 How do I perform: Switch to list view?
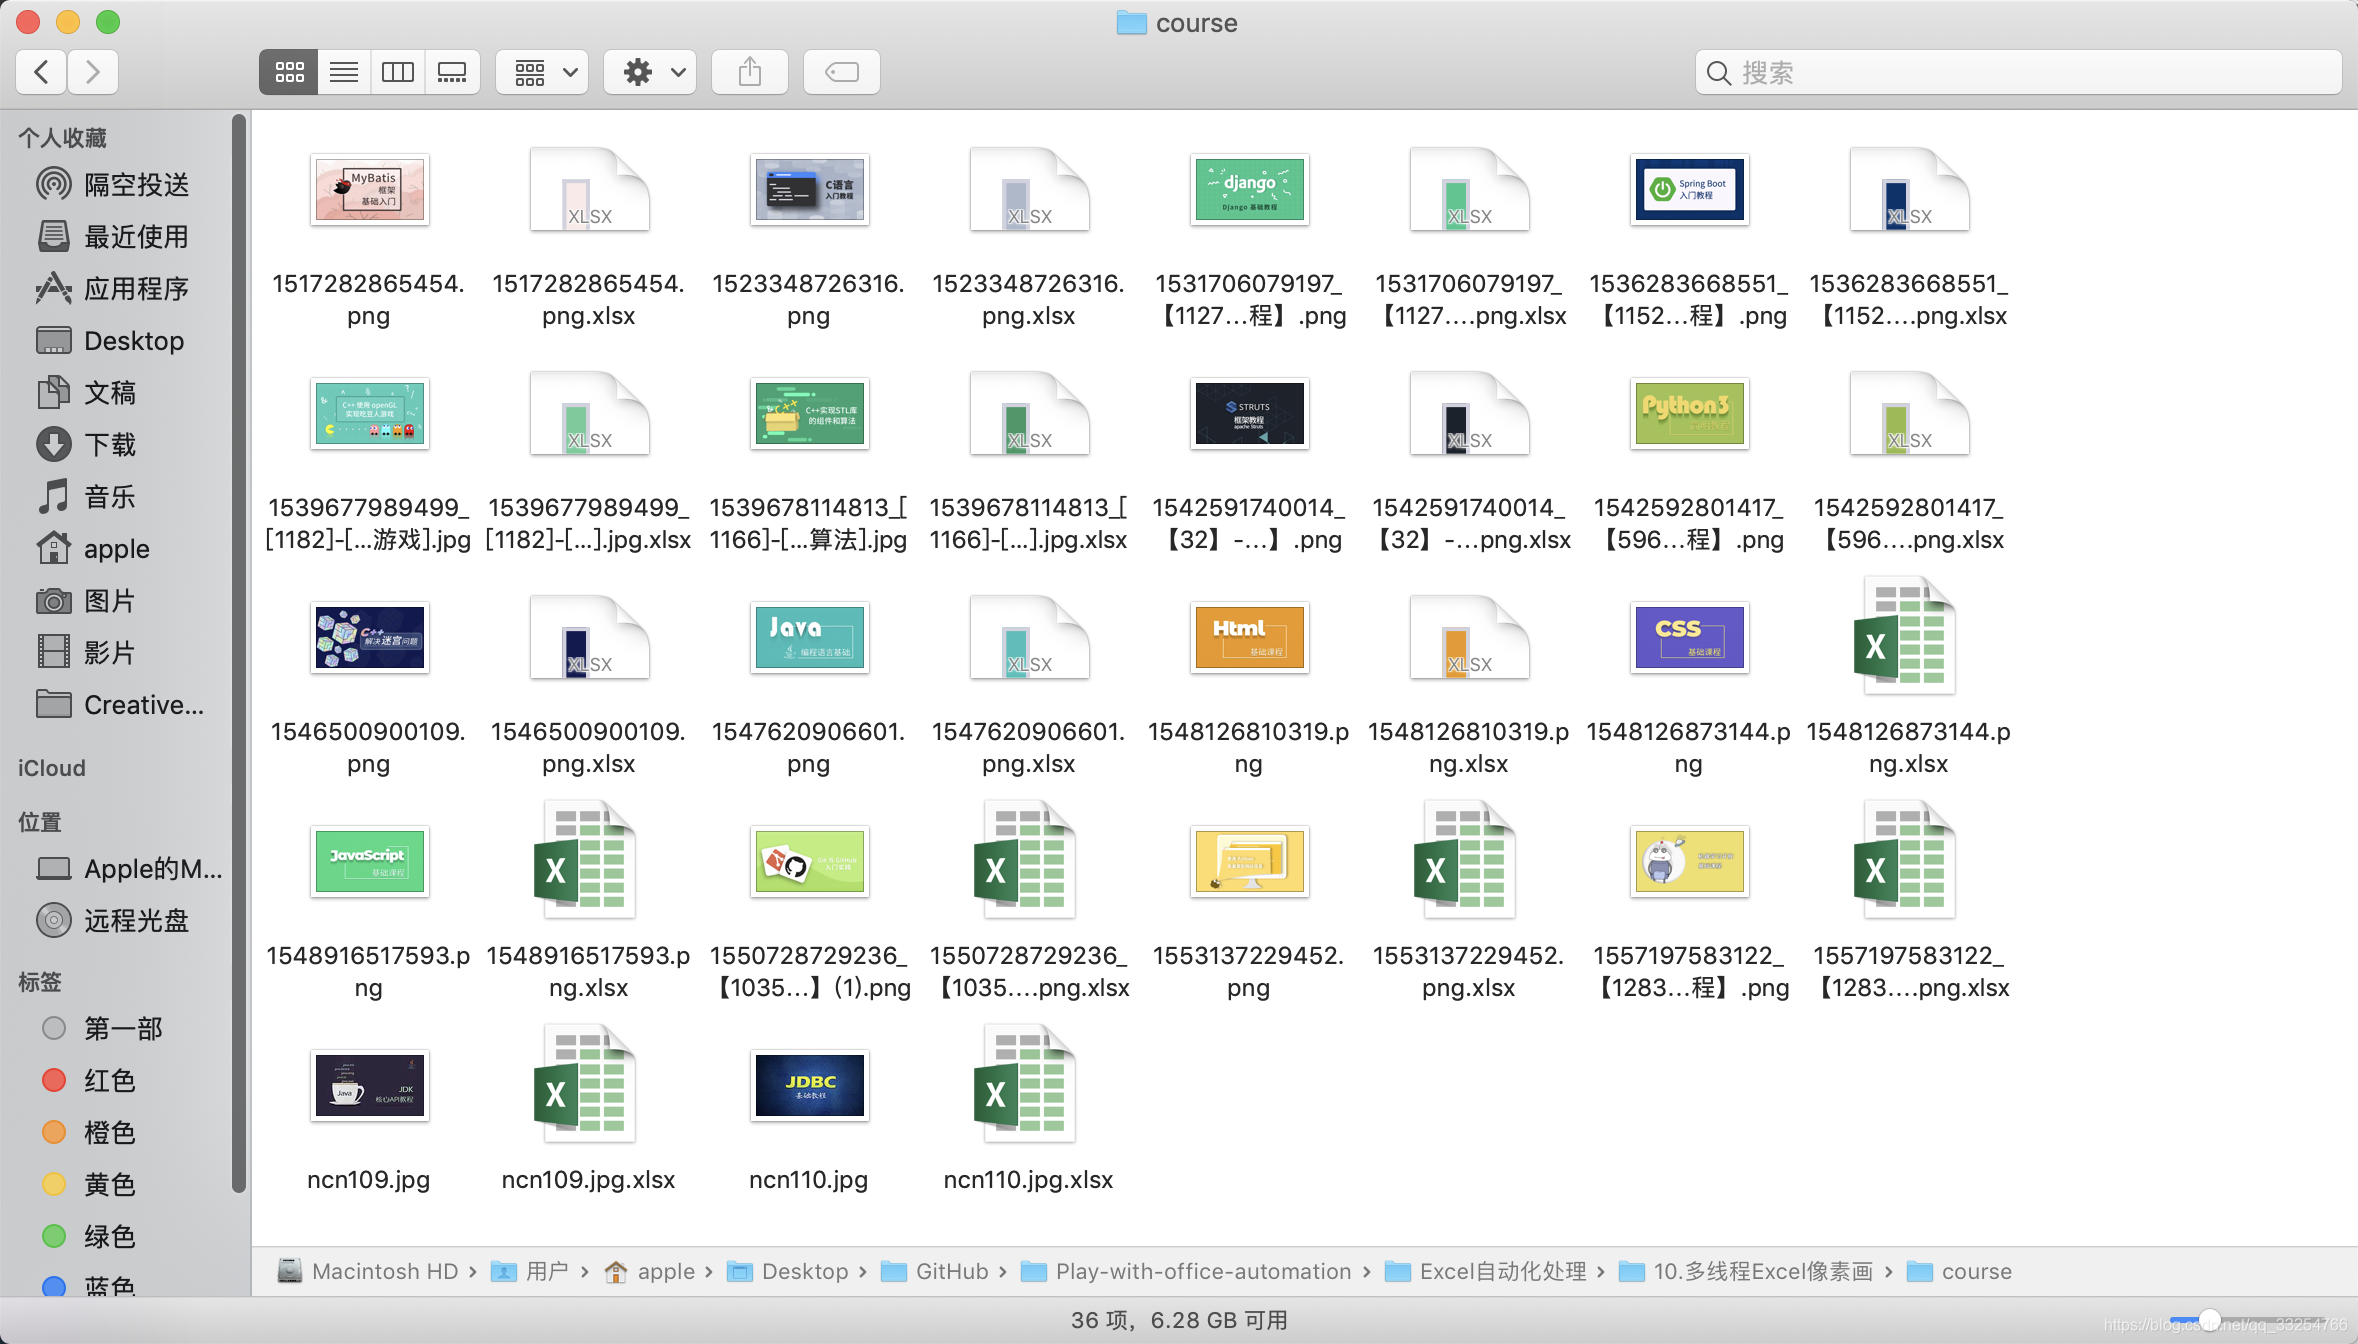[x=344, y=72]
